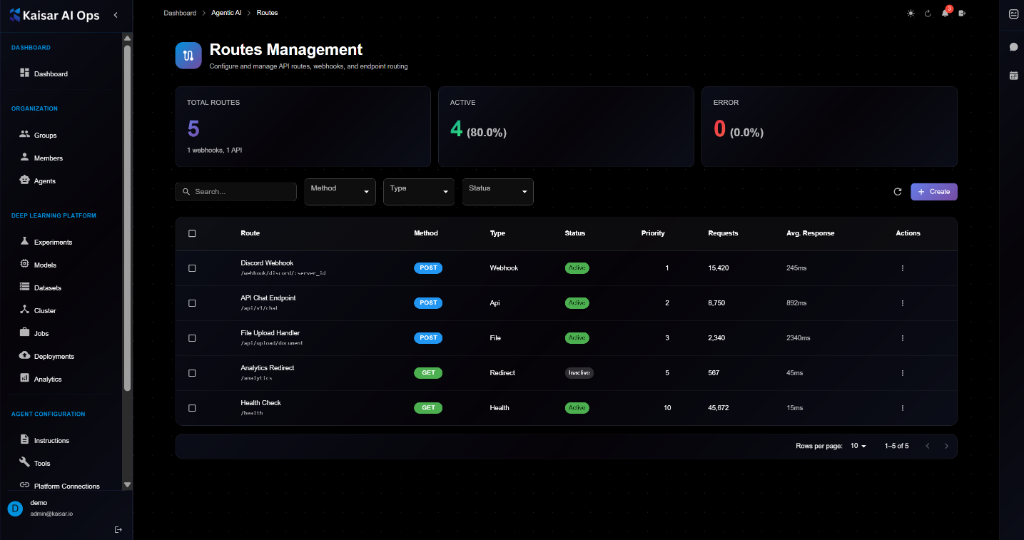
Task: Click the demo user avatar
Action: (x=15, y=508)
